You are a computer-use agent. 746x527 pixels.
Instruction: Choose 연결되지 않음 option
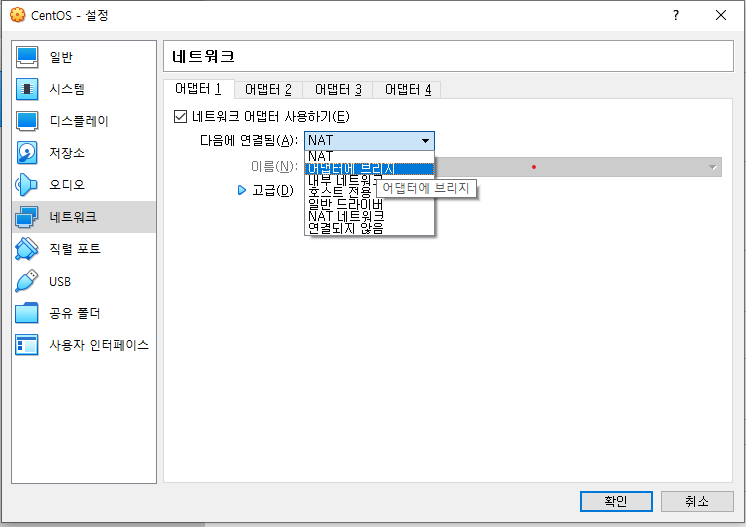click(x=369, y=228)
